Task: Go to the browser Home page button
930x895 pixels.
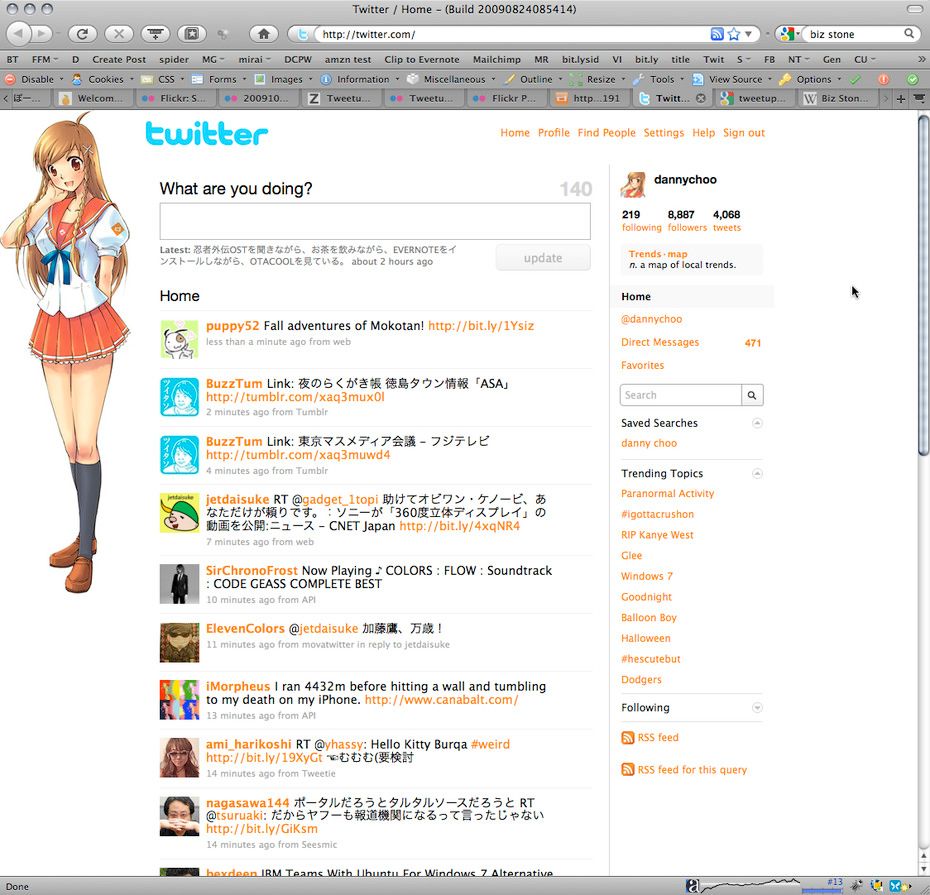Action: coord(263,33)
